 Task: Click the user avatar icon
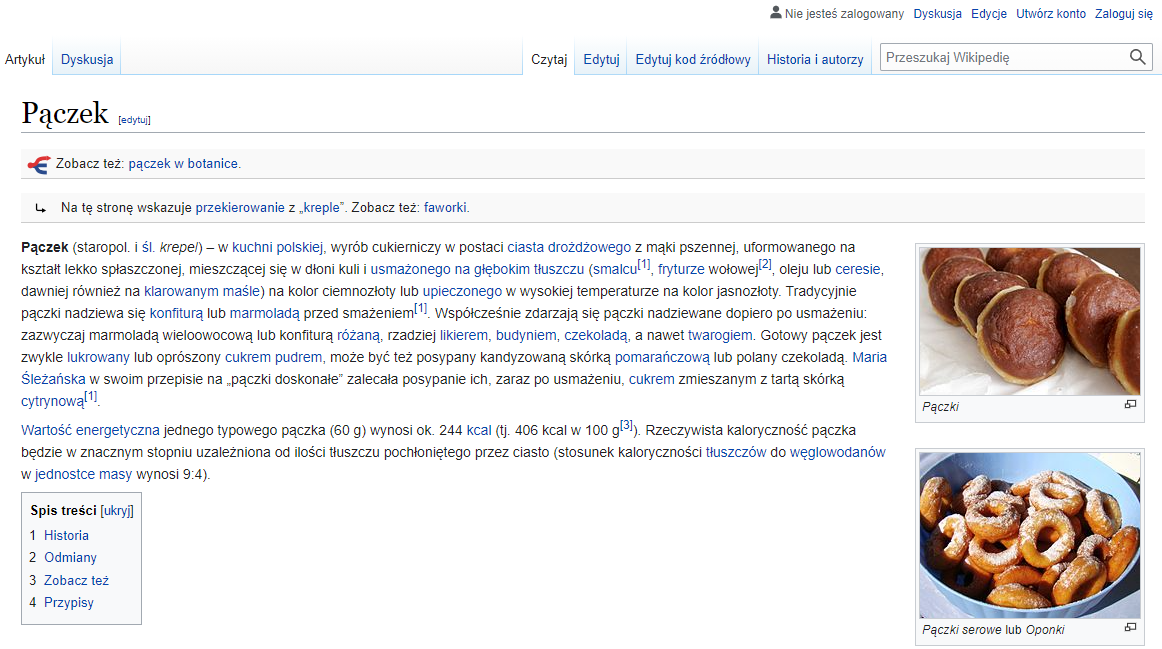776,13
